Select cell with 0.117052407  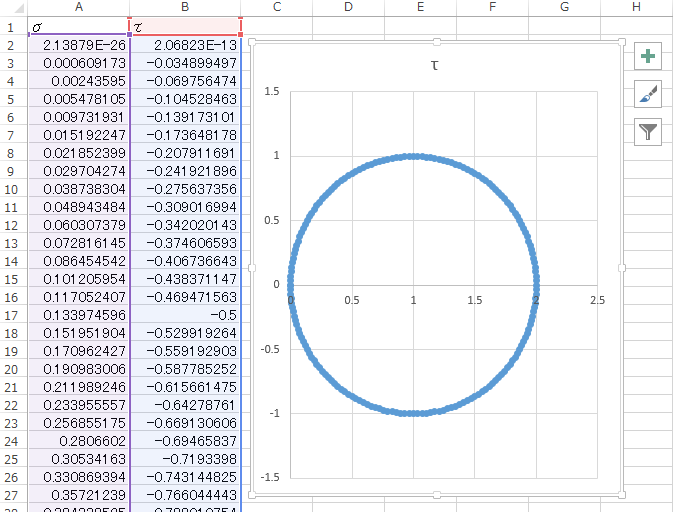[79, 297]
